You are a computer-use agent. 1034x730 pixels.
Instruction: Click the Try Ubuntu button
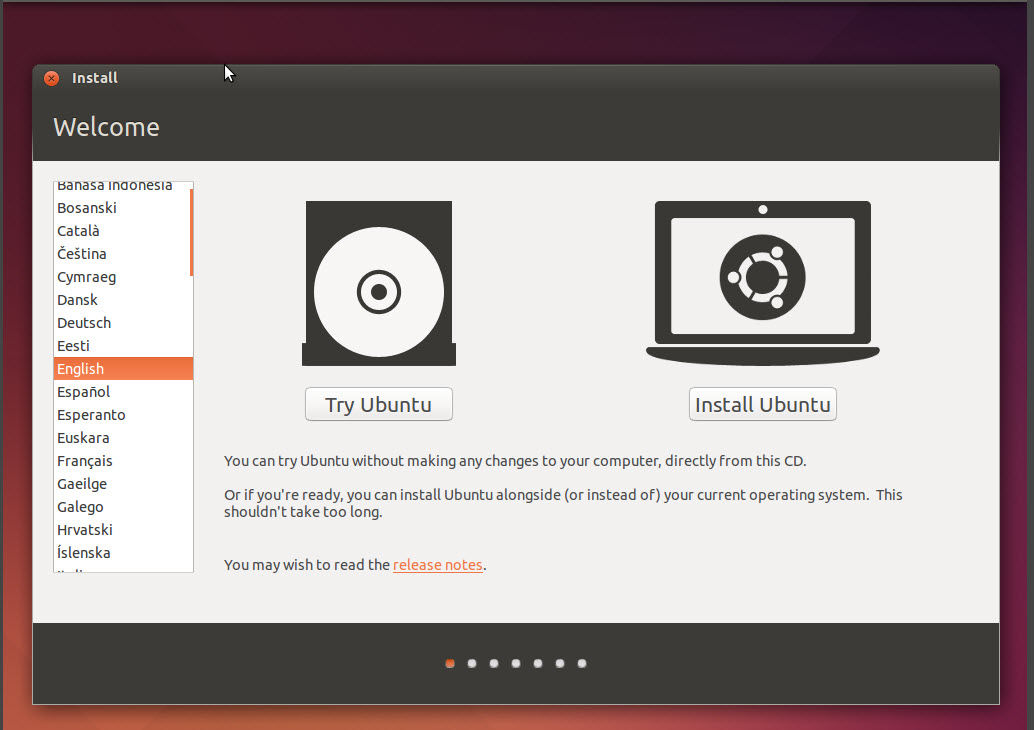point(379,404)
